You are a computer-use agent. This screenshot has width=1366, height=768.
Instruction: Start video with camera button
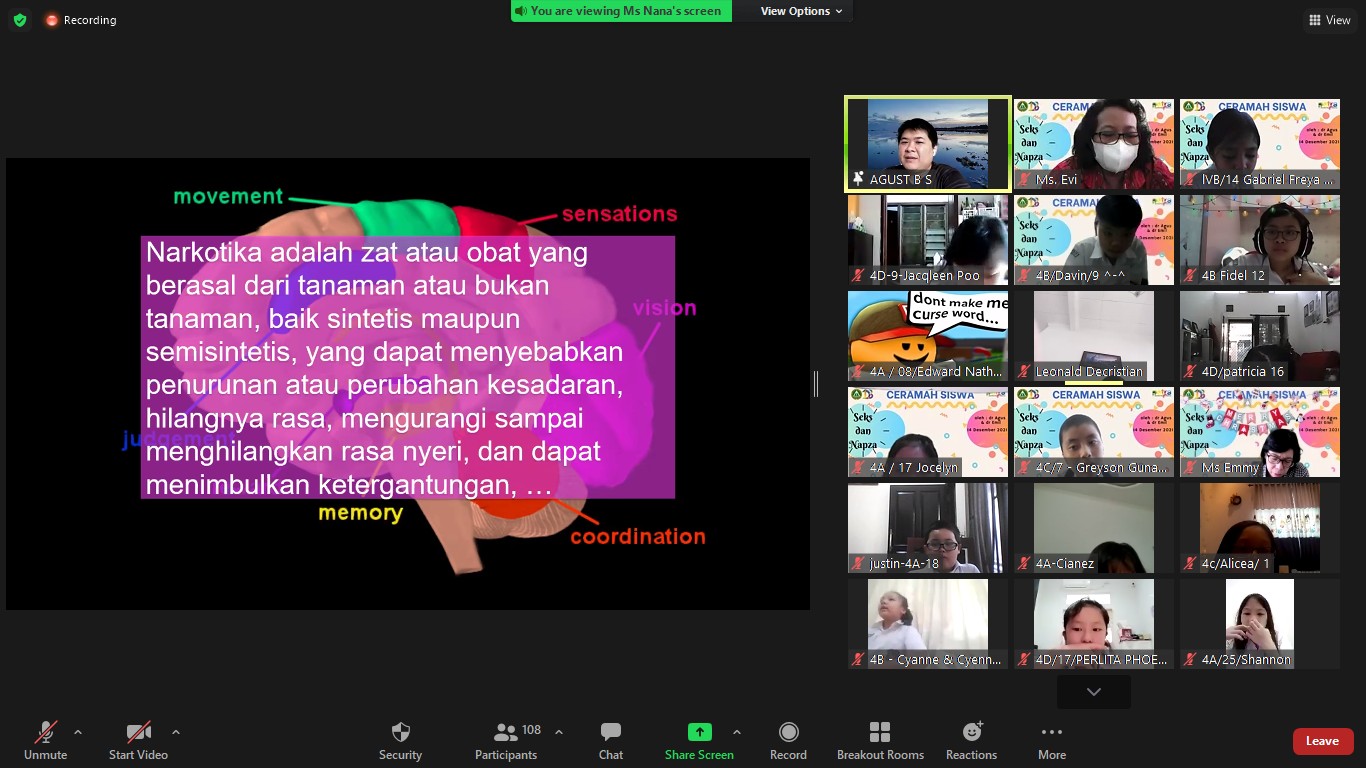(x=138, y=732)
